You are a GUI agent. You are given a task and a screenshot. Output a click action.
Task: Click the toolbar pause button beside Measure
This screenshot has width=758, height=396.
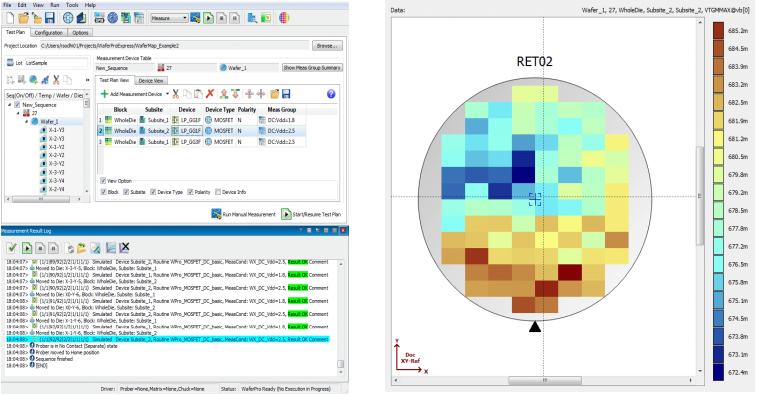point(234,18)
